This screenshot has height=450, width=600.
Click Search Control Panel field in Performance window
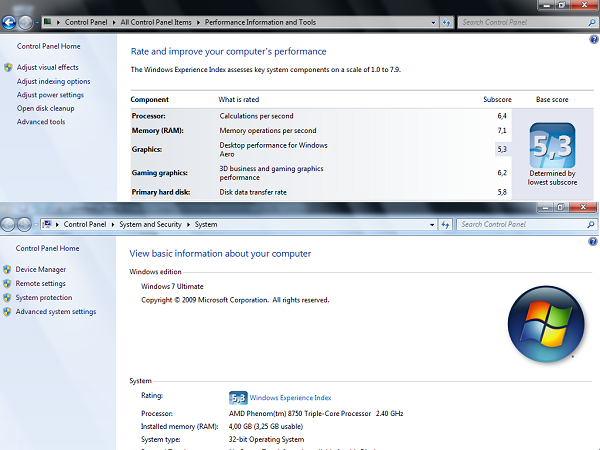point(523,23)
